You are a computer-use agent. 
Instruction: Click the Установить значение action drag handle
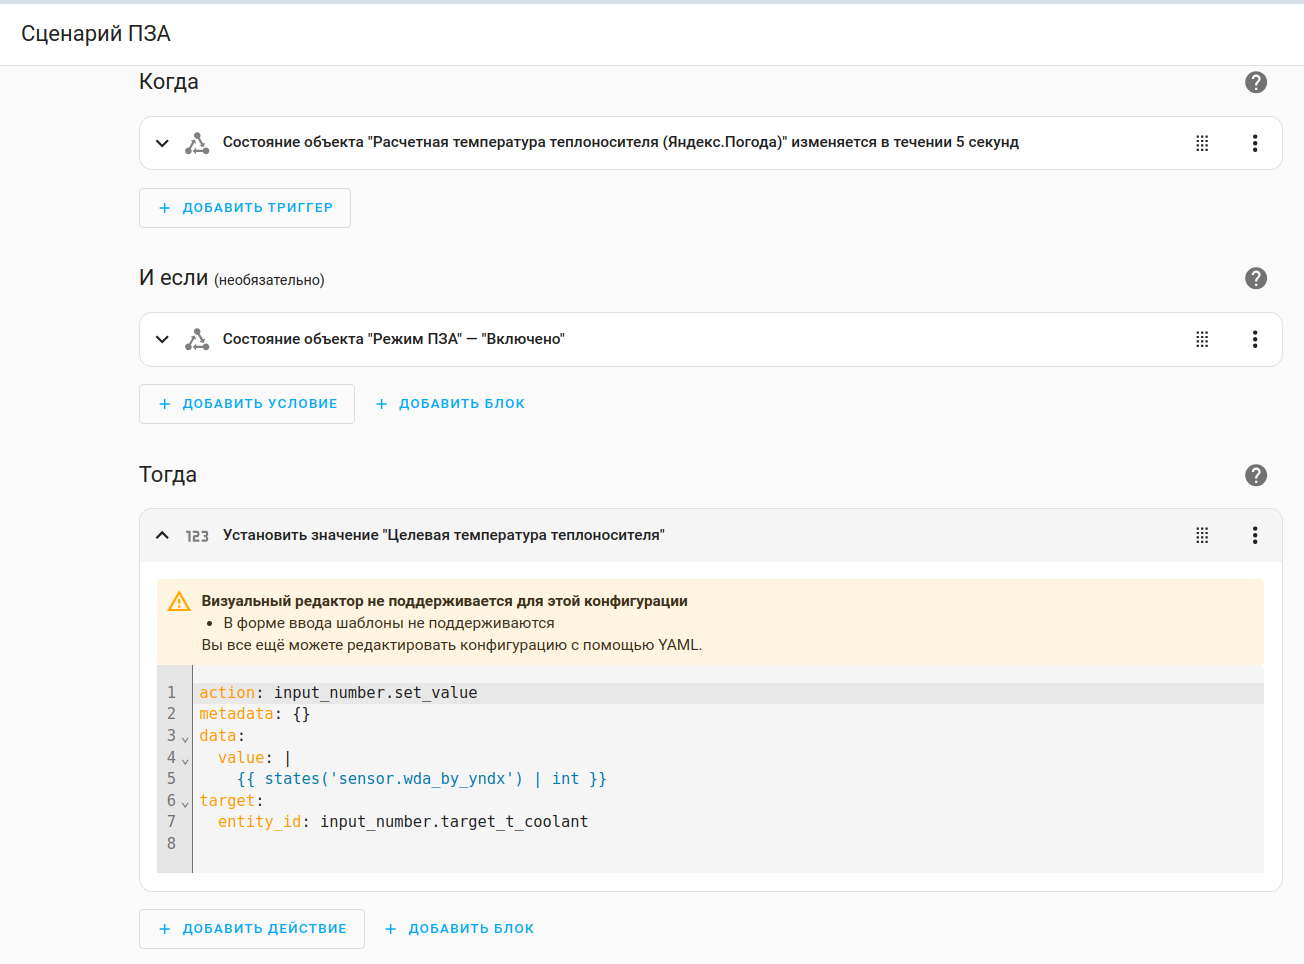[1202, 535]
